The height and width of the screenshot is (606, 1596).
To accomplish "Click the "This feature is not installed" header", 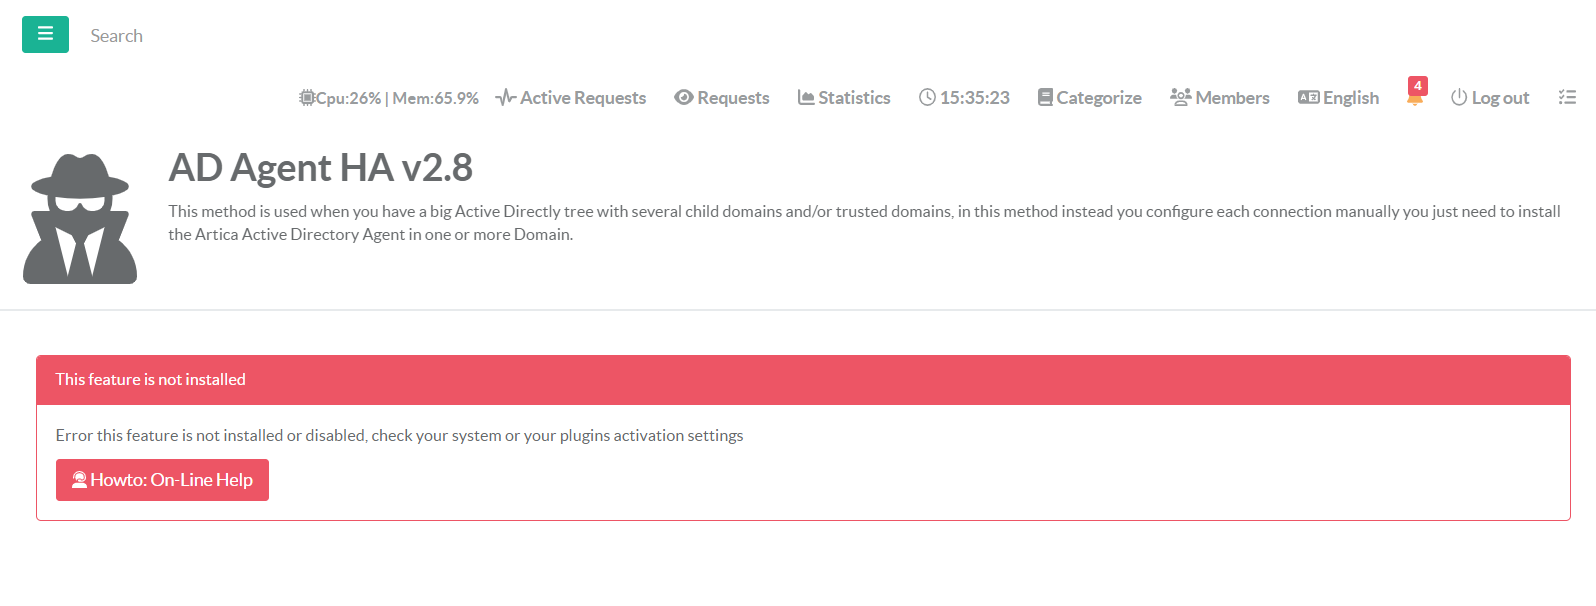I will coord(803,380).
